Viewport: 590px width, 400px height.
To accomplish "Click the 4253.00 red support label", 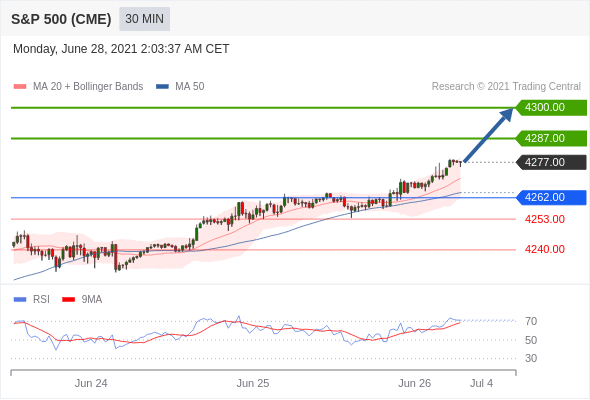I will coord(544,219).
